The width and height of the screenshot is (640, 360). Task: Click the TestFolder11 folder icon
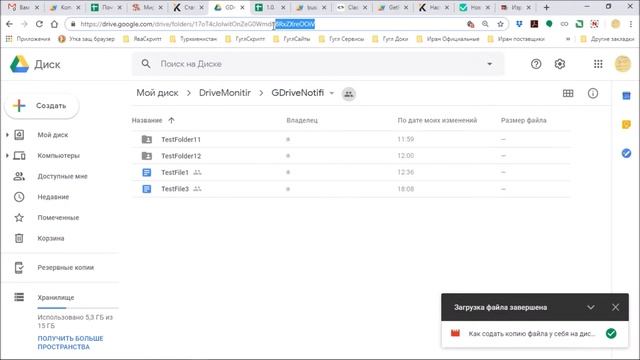click(147, 139)
